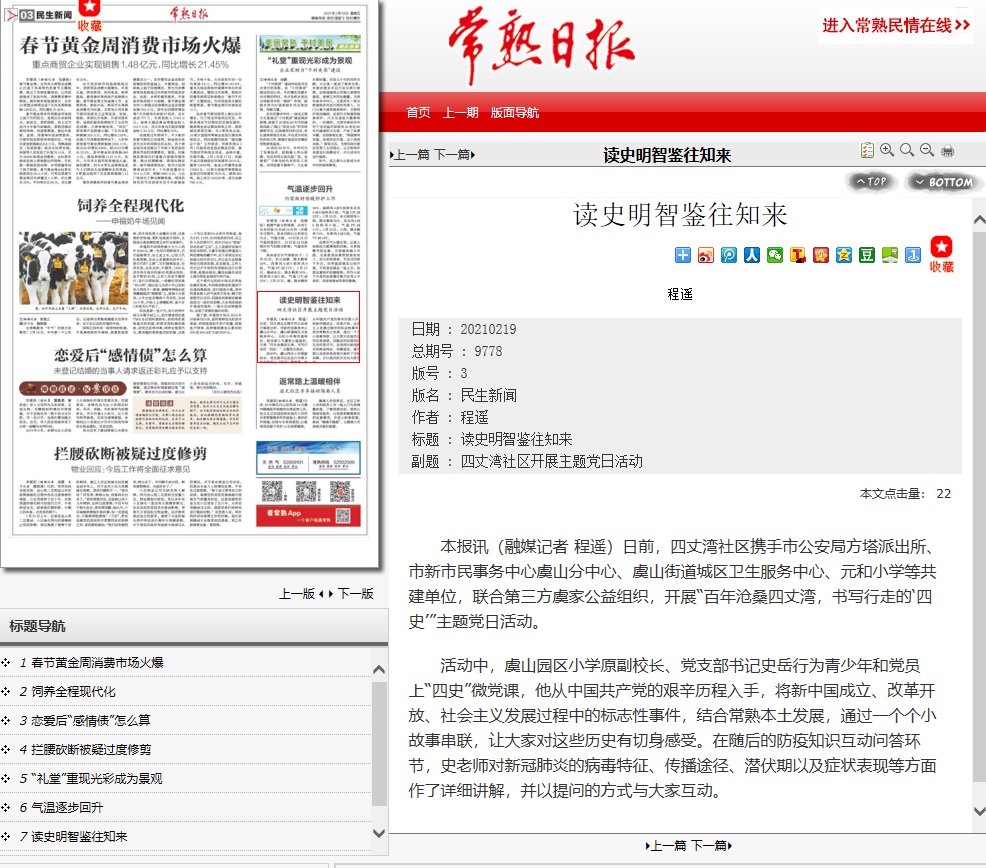
Task: Open headline 6 气温逐步回升
Action: point(67,807)
